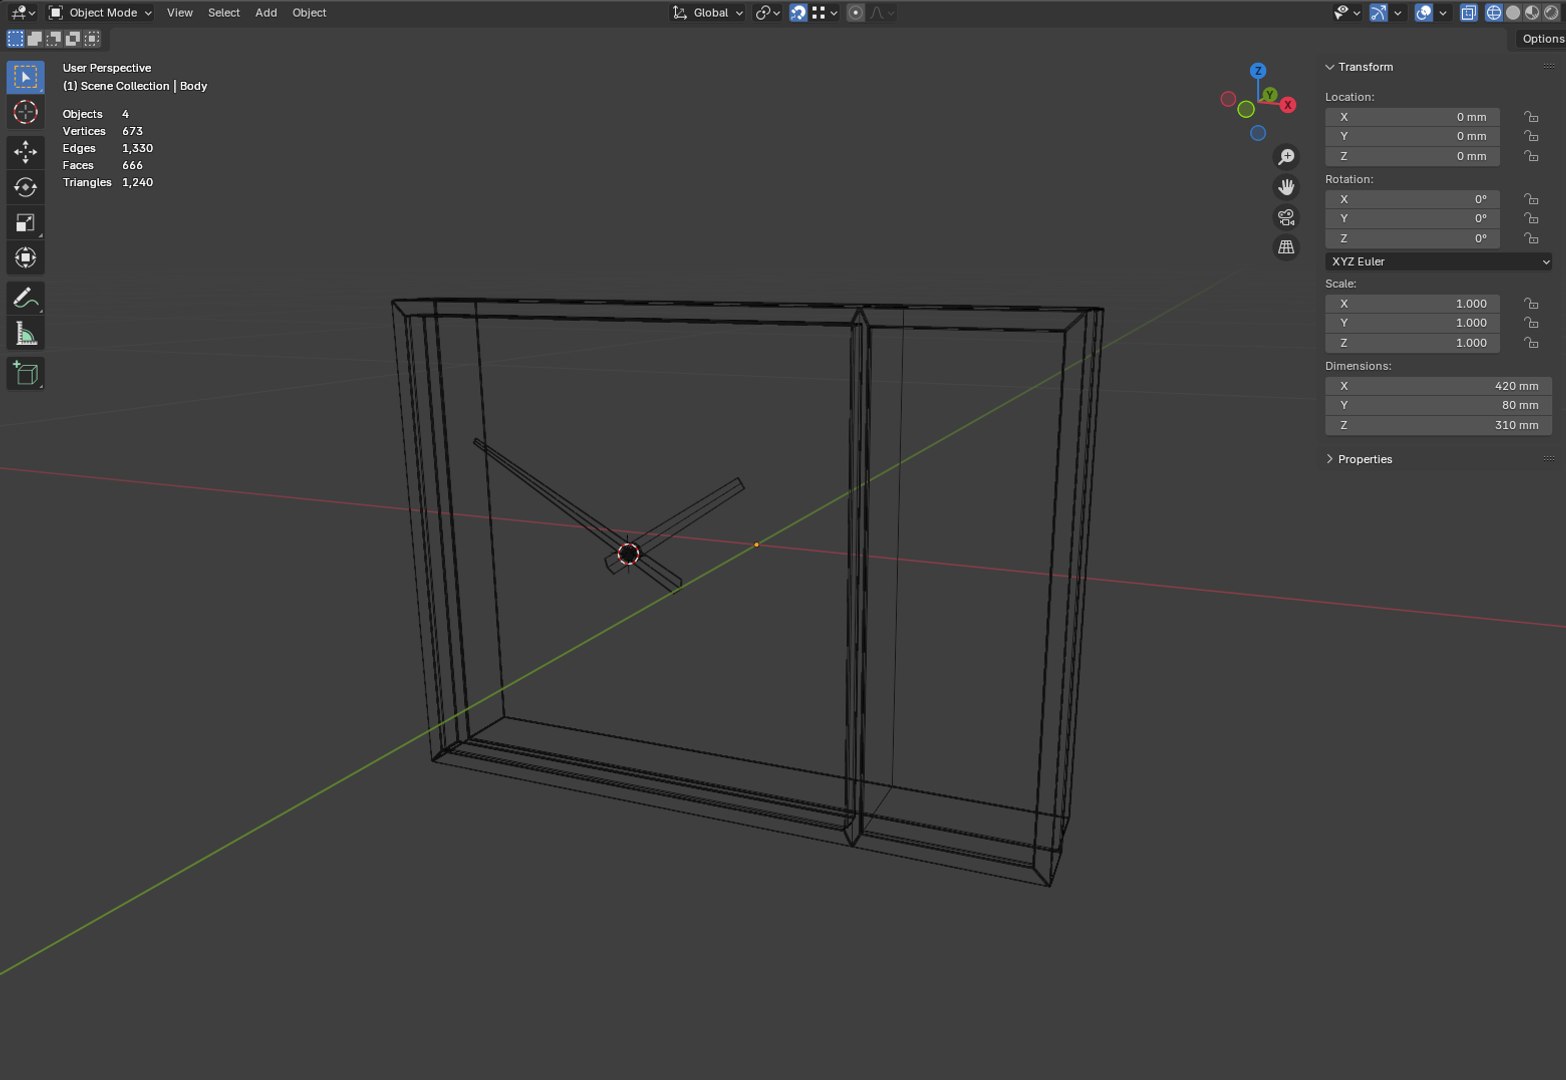The image size is (1566, 1080).
Task: Lock the Z location value
Action: click(x=1531, y=156)
